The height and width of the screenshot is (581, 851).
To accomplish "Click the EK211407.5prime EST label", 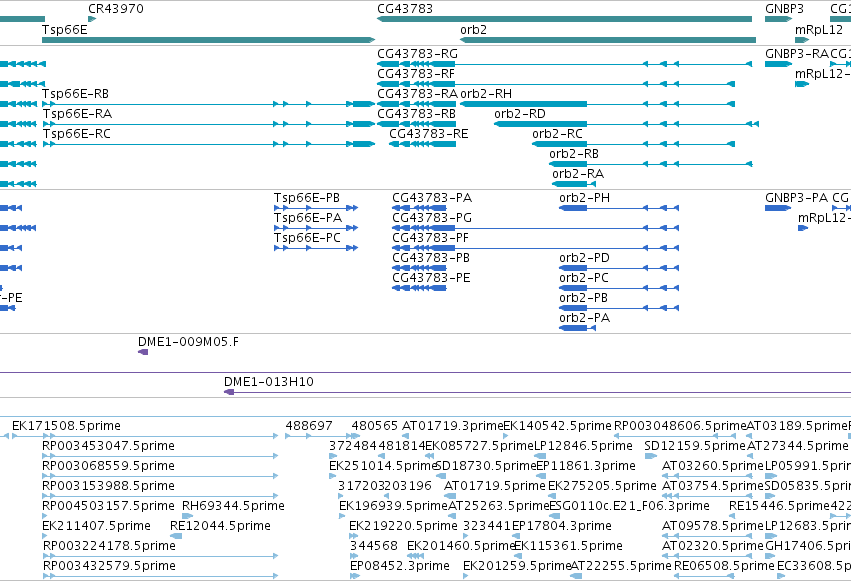I will 96,526.
